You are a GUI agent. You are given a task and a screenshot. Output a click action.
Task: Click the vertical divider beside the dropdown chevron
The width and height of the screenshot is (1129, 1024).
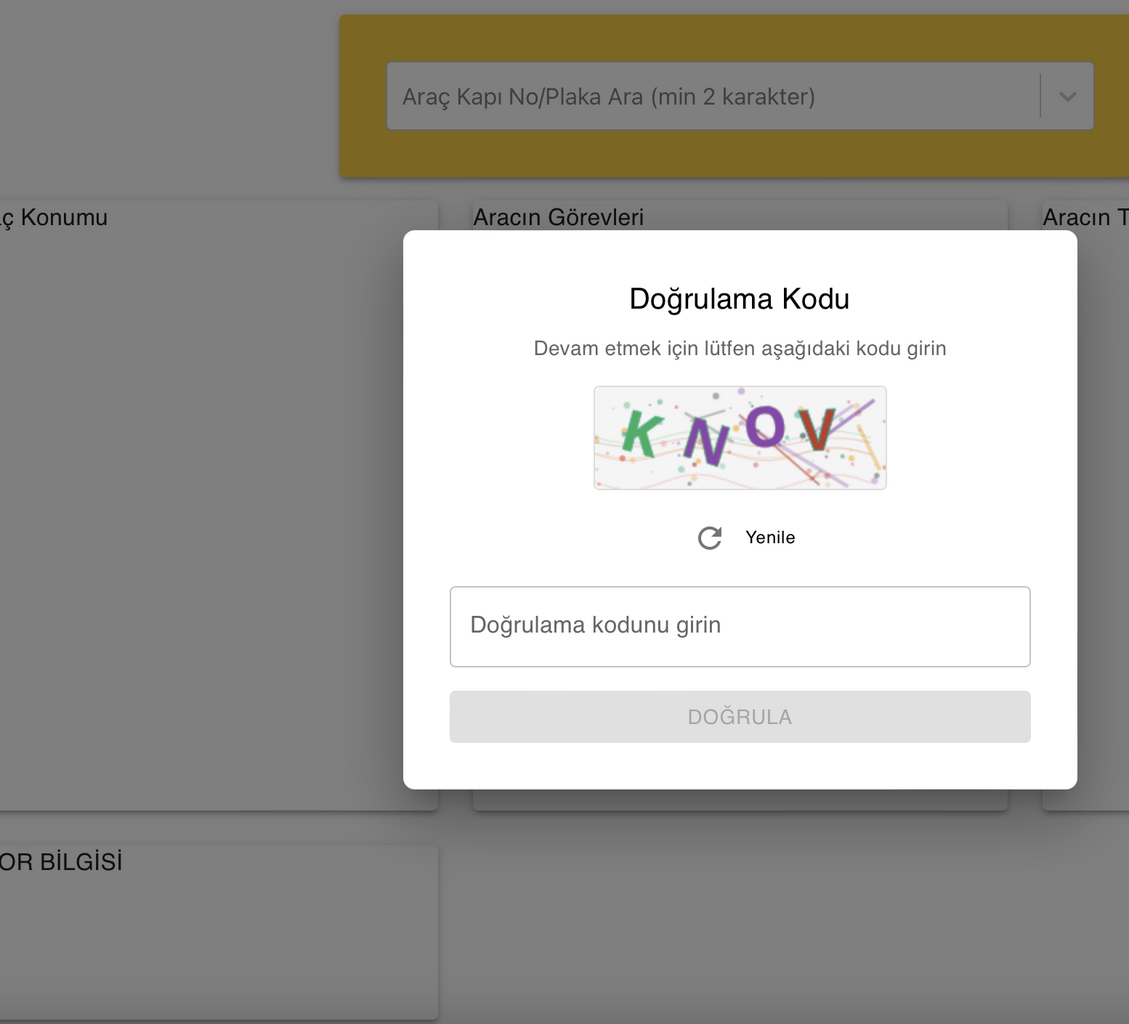1041,97
